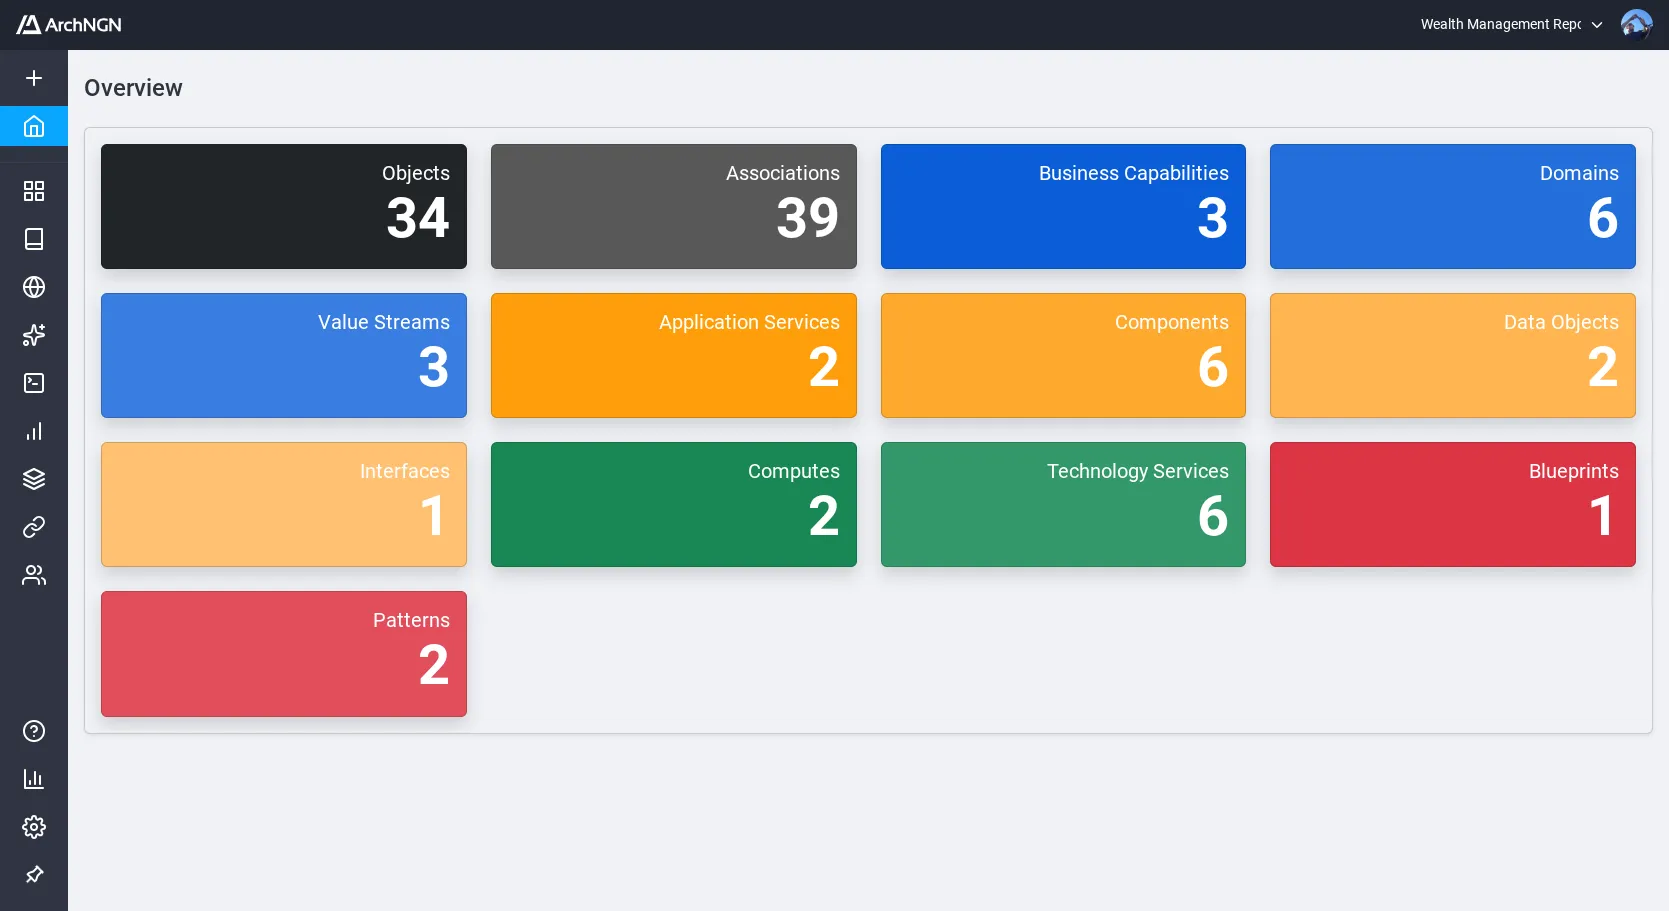Click the bar chart analytics icon
The width and height of the screenshot is (1669, 911).
pyautogui.click(x=33, y=431)
